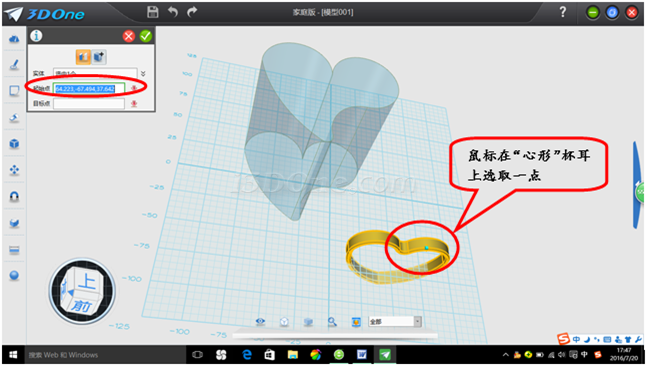
Task: Open the sketch drawing pen tool
Action: tap(14, 64)
